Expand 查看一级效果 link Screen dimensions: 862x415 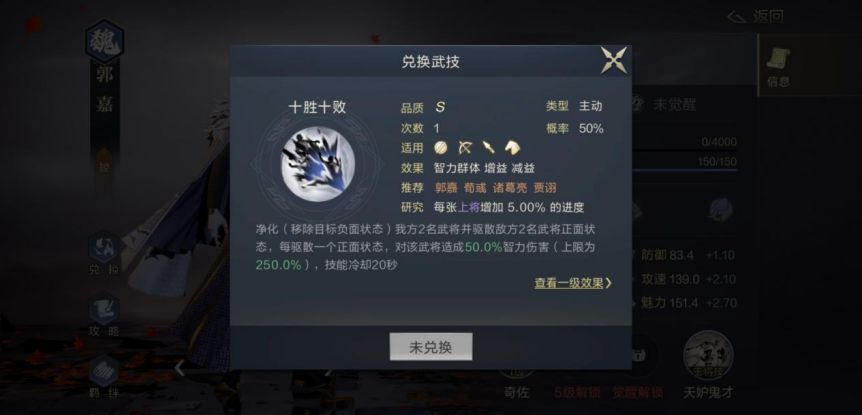[573, 283]
